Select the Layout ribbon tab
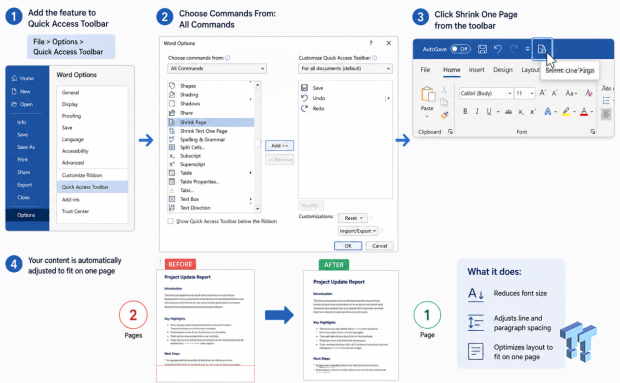 tap(530, 70)
